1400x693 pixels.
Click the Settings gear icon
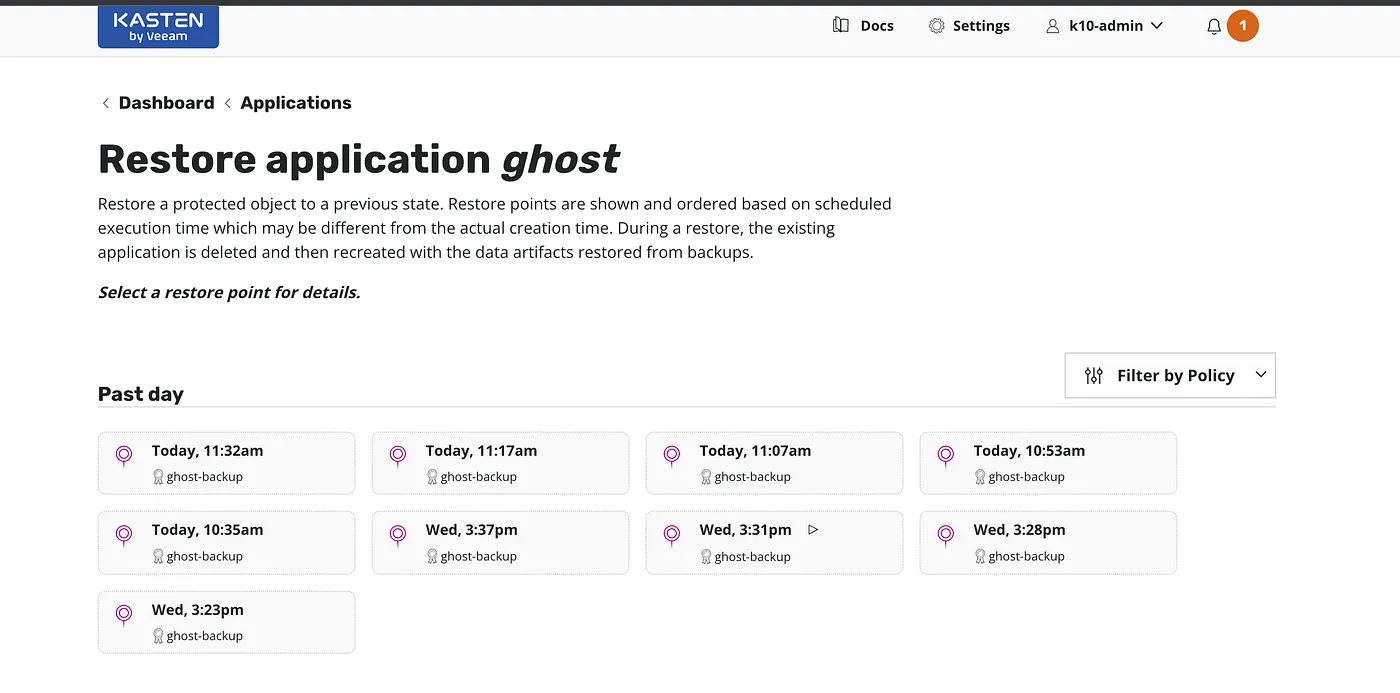(x=936, y=26)
